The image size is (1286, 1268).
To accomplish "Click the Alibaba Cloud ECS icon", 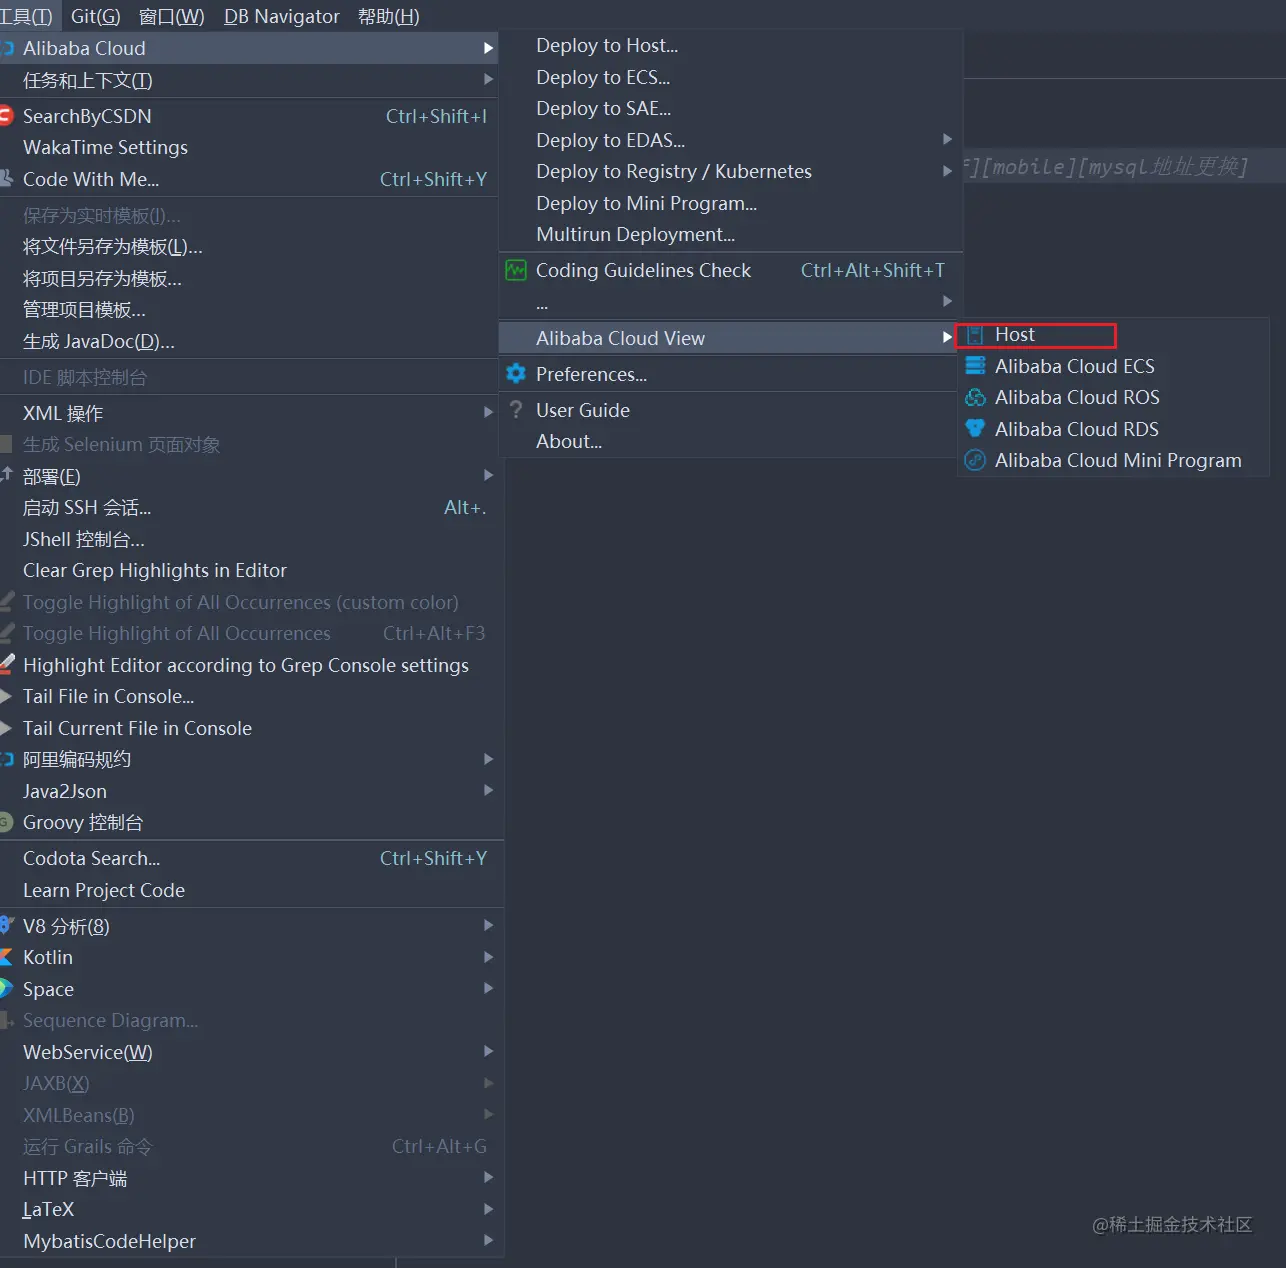I will (x=975, y=366).
